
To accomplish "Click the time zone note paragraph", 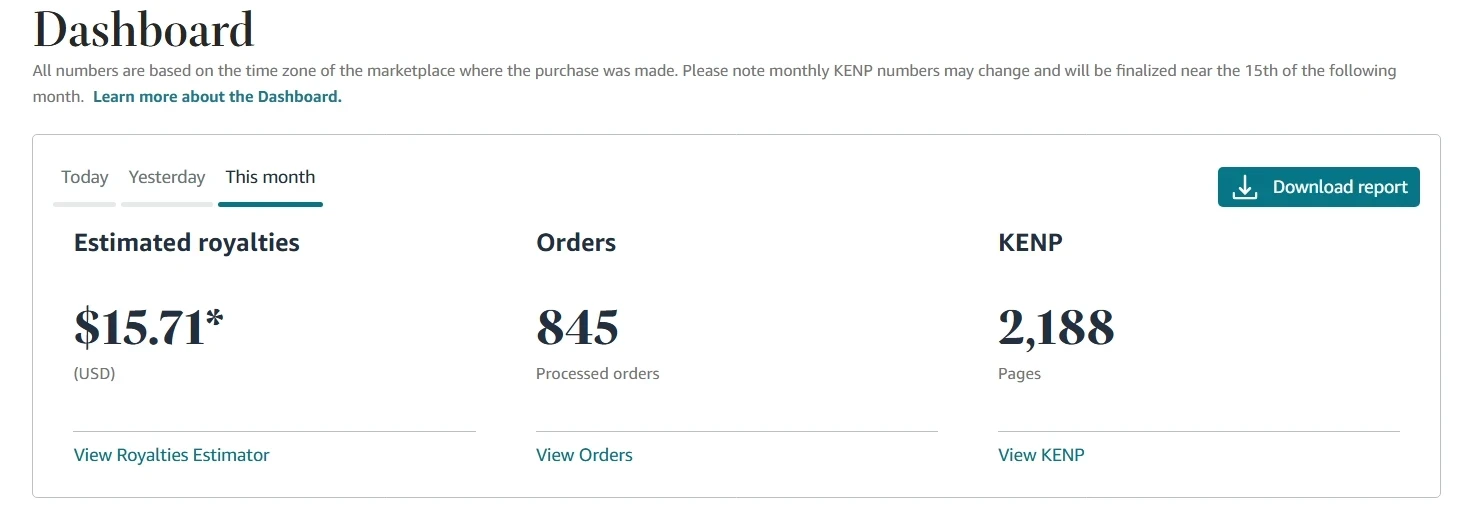I will point(700,72).
